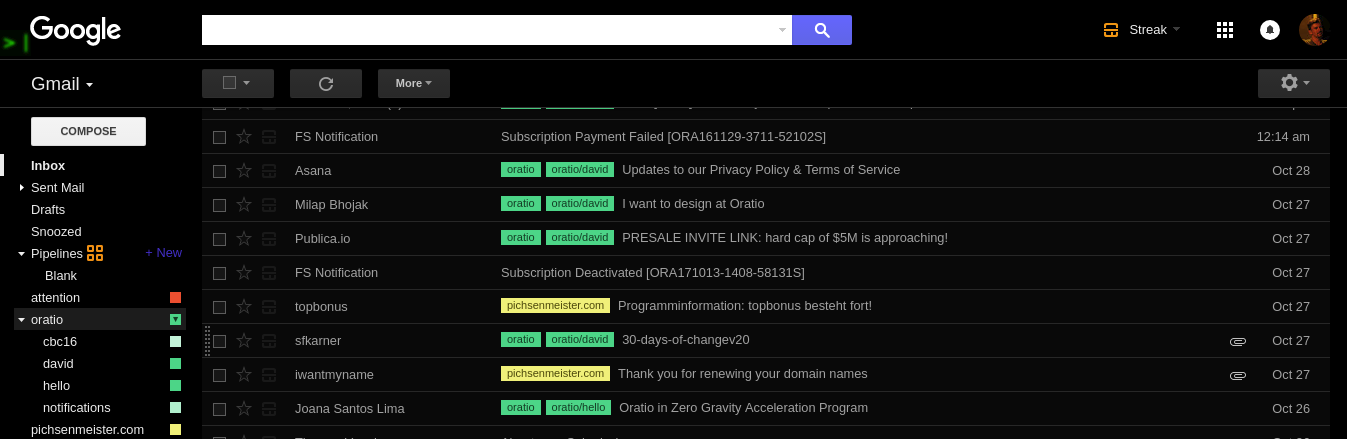1347x439 pixels.
Task: Star the Subscription Payment Failed email
Action: pyautogui.click(x=244, y=136)
